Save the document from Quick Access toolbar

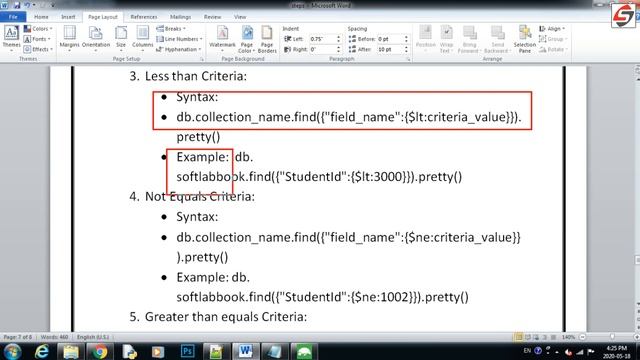click(17, 5)
